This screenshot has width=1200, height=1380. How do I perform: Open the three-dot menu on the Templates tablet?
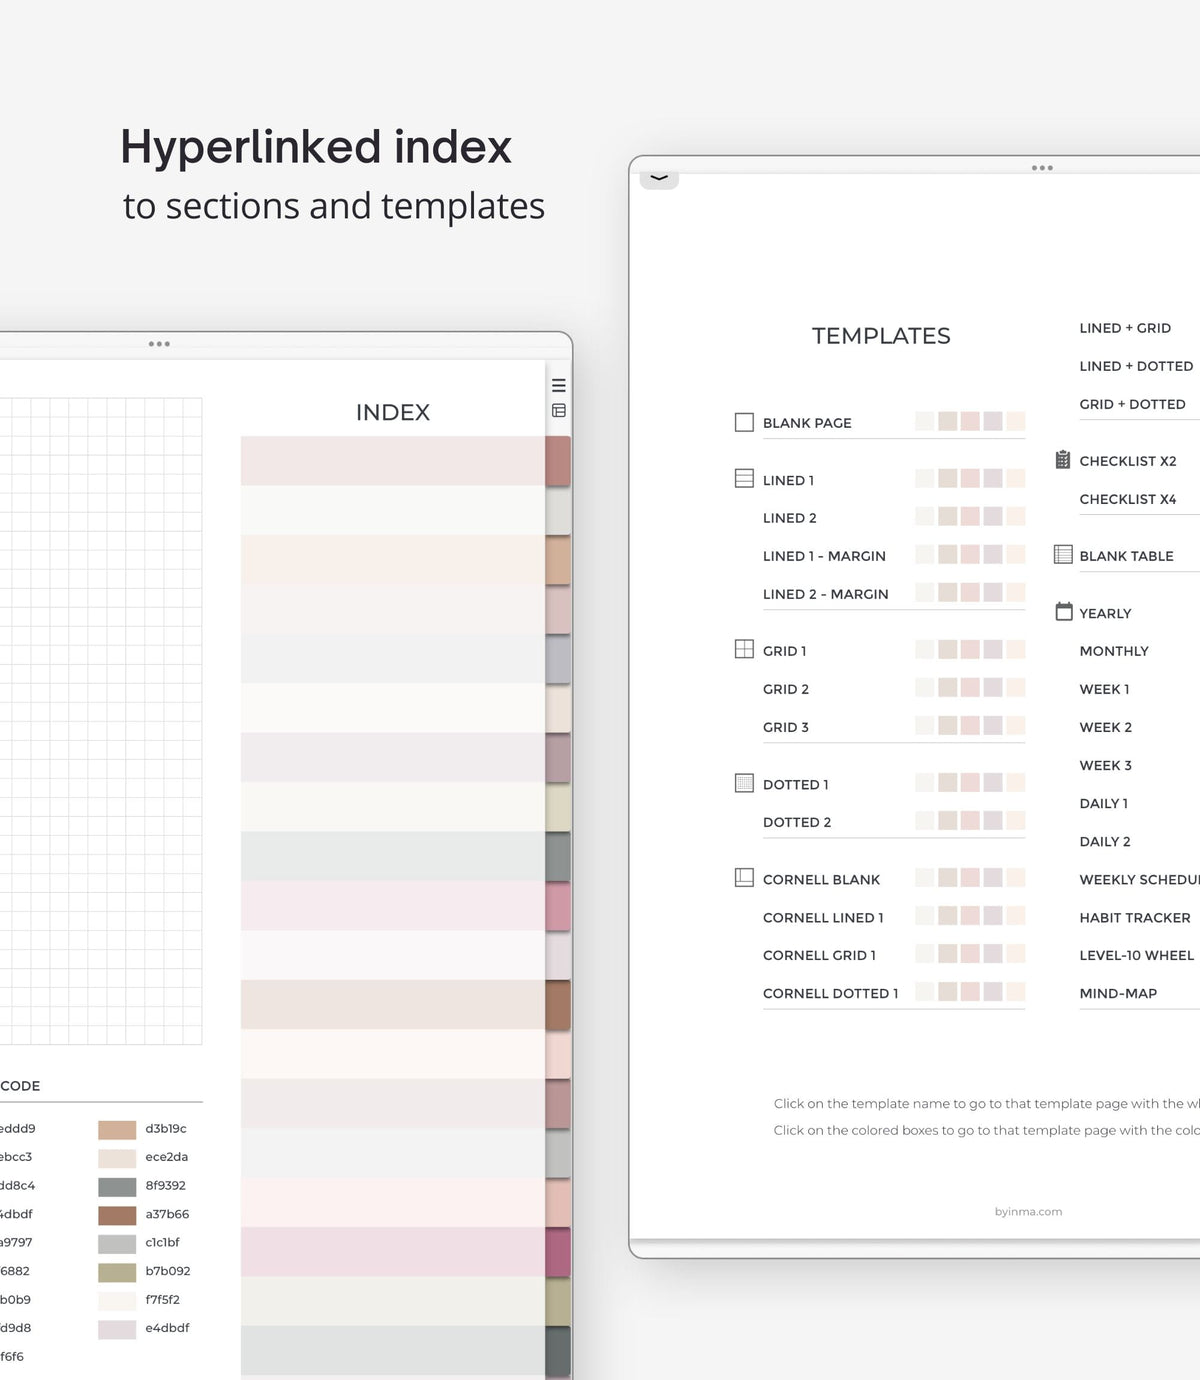[1042, 168]
